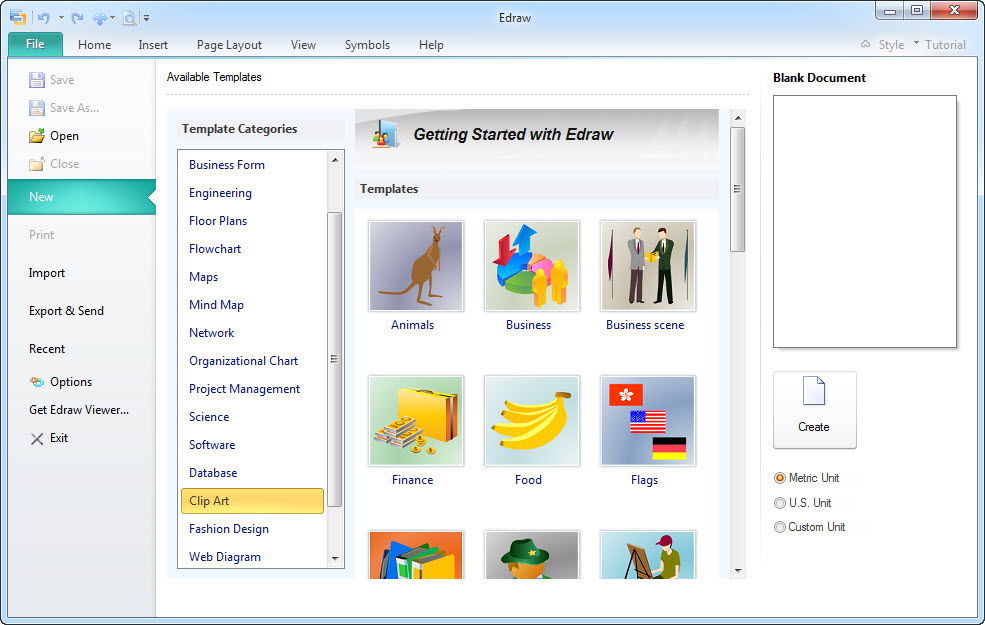Viewport: 985px width, 625px height.
Task: Click the Print menu entry
Action: [41, 234]
